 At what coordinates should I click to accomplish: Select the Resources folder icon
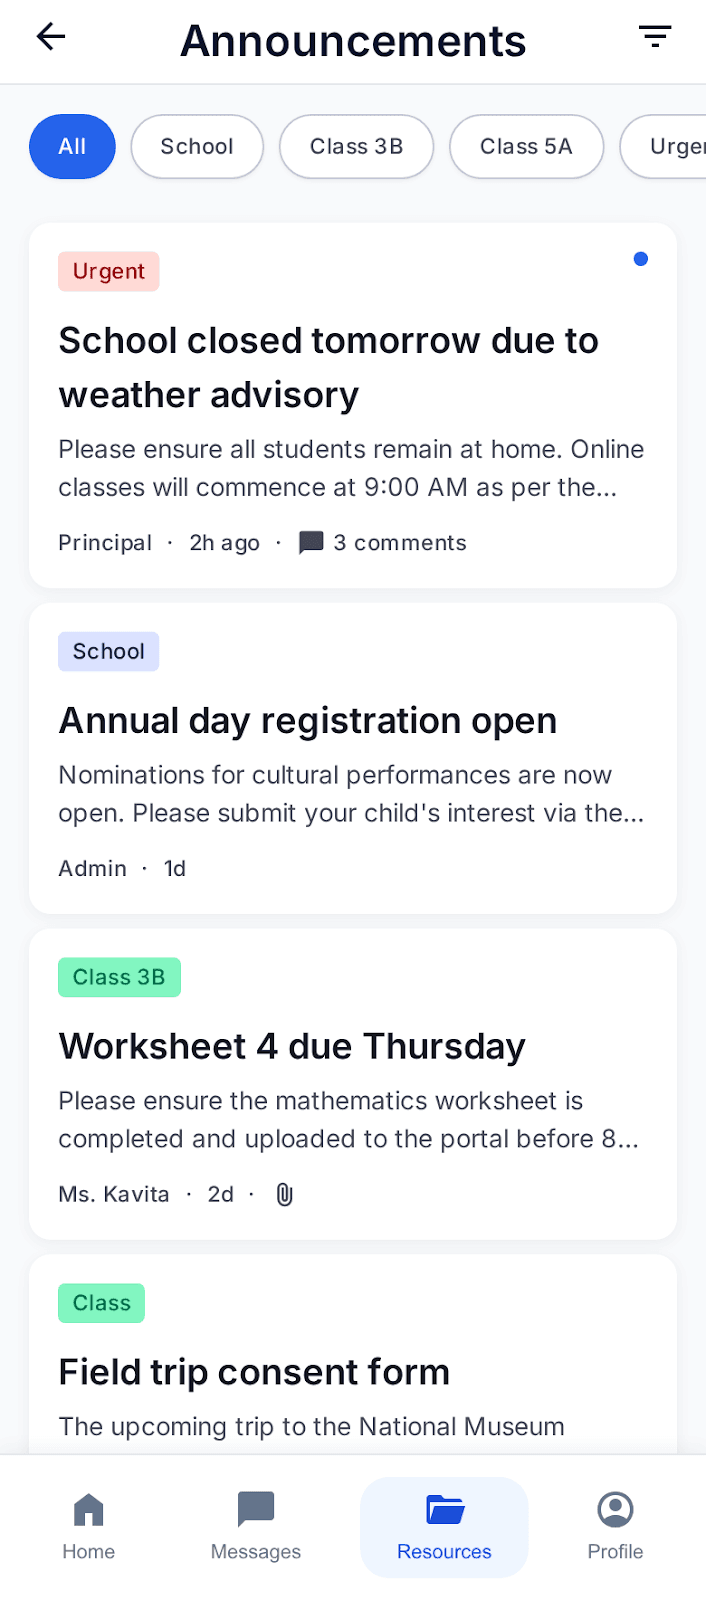click(x=445, y=1509)
